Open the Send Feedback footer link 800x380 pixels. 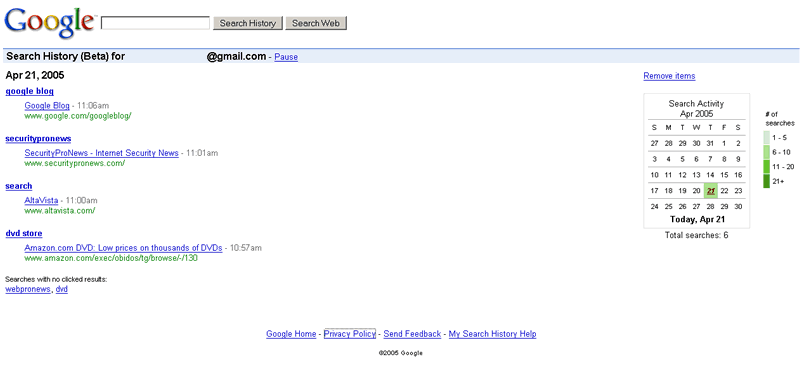tap(412, 334)
